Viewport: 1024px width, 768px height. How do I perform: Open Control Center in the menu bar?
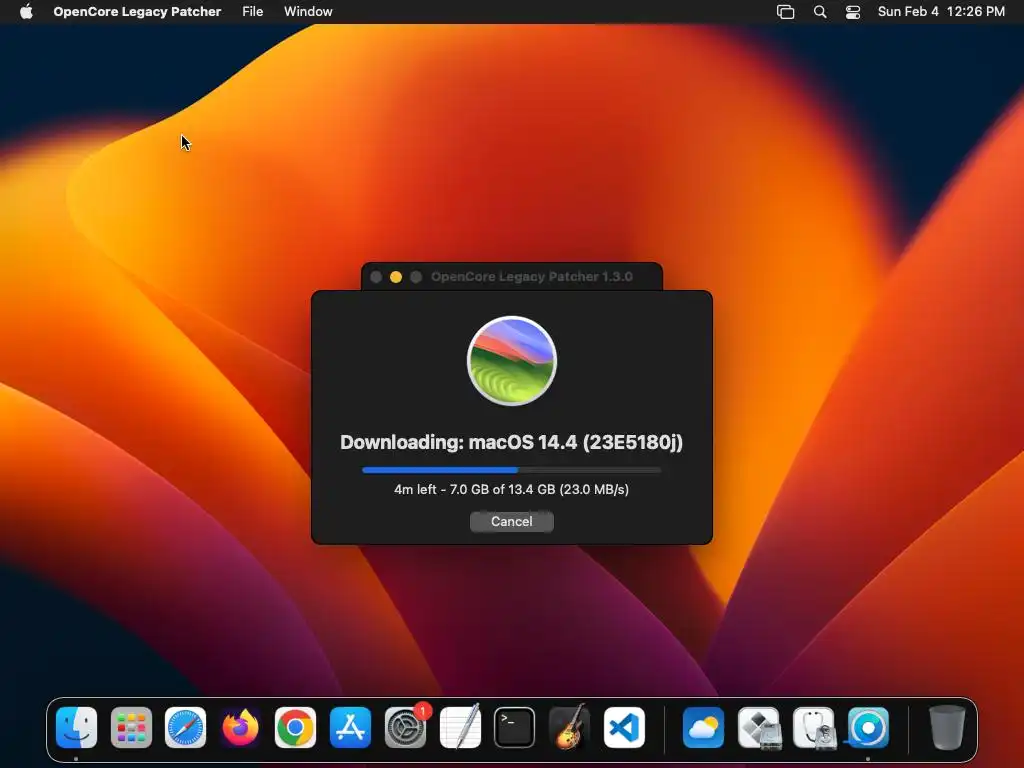pyautogui.click(x=853, y=12)
